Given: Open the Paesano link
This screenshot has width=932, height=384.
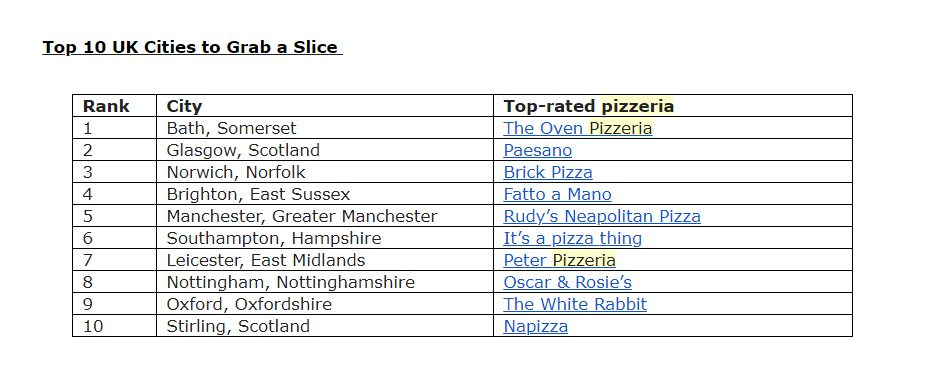Looking at the screenshot, I should 537,150.
